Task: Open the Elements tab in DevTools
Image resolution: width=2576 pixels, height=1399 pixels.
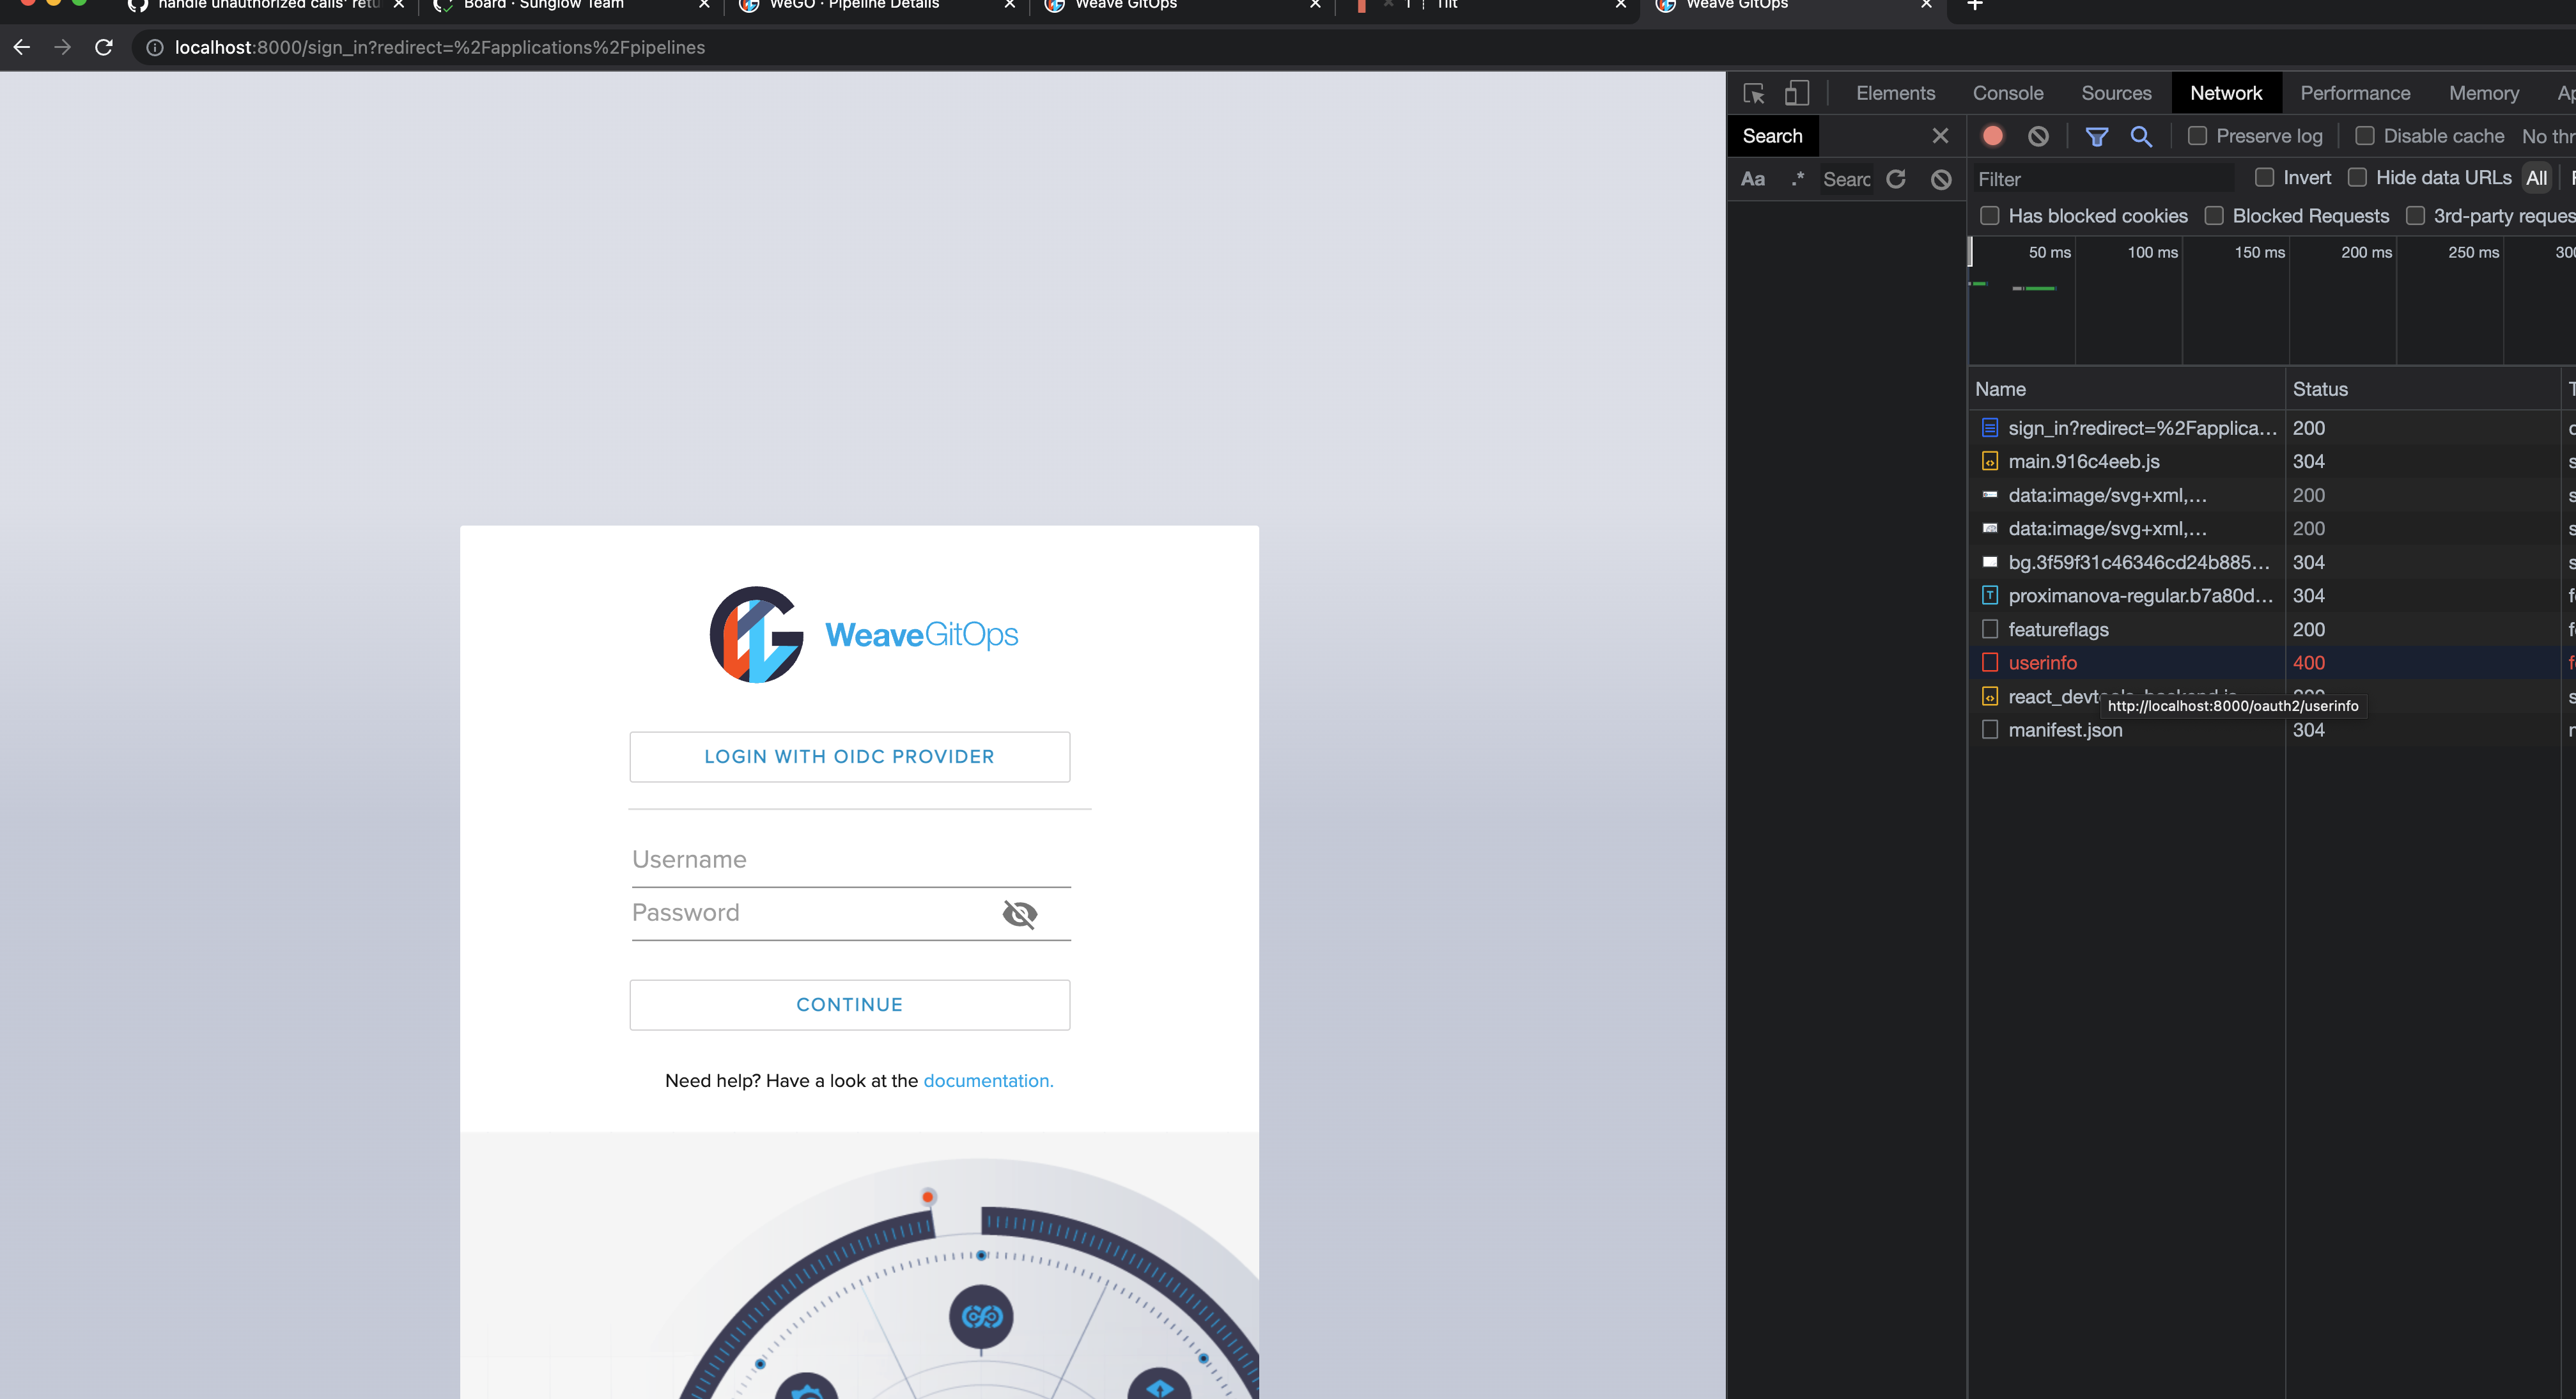Action: (x=1895, y=93)
